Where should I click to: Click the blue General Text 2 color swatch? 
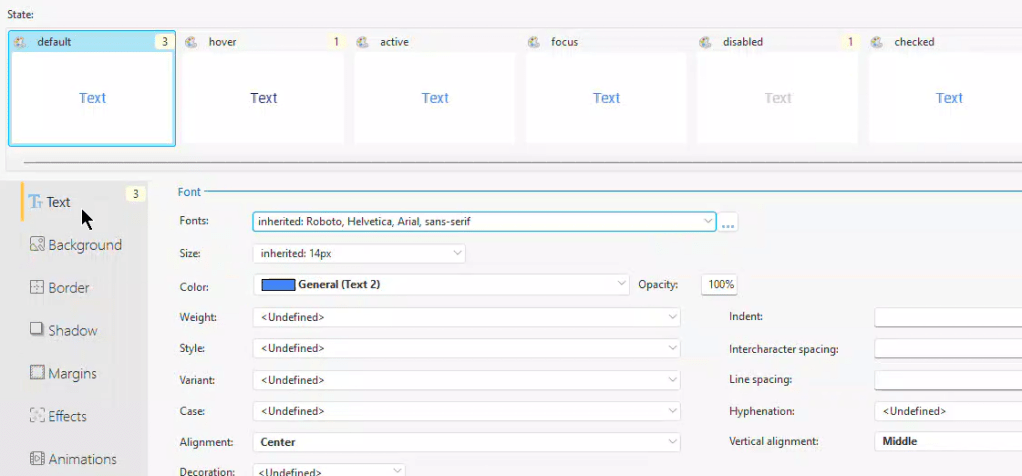278,285
